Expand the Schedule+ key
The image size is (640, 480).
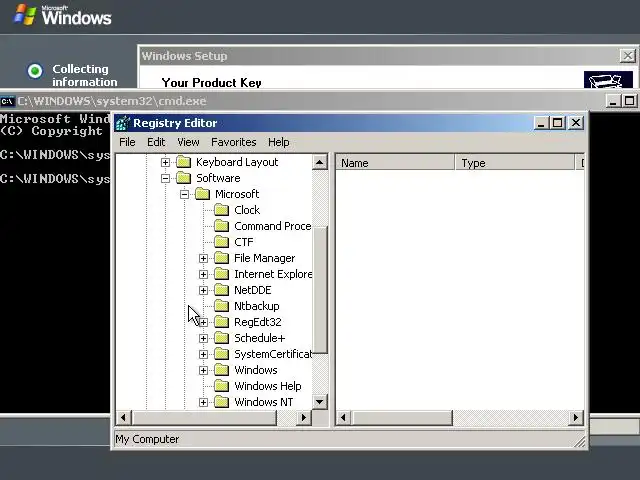pos(203,338)
